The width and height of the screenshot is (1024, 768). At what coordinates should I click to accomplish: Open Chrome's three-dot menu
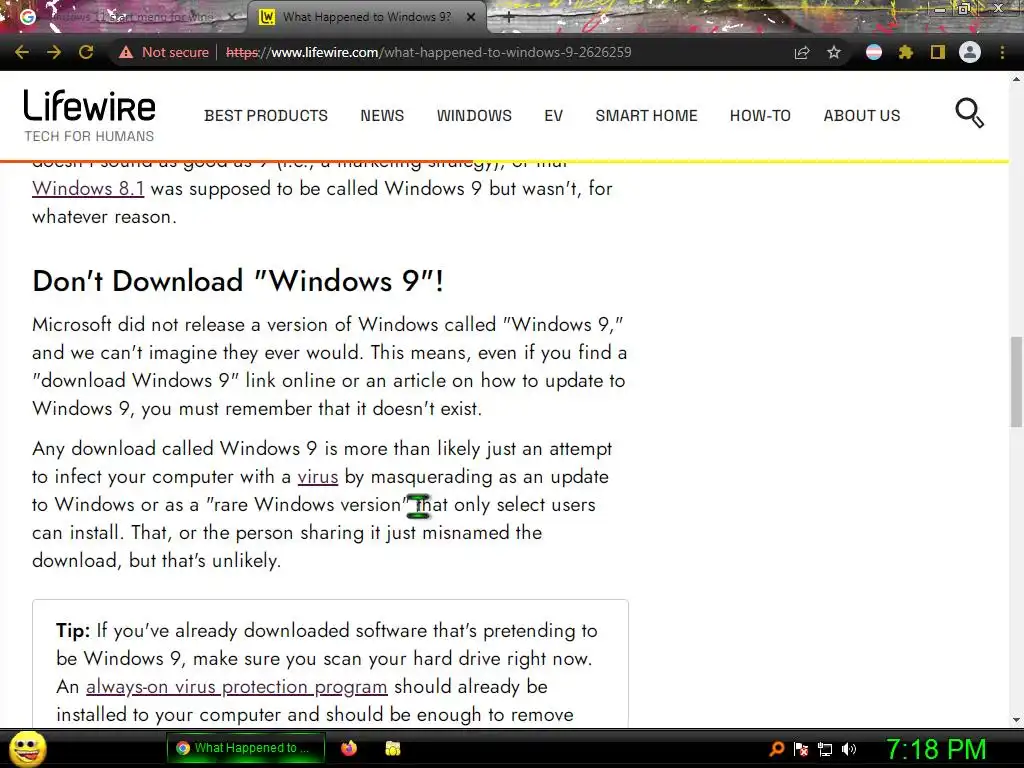[1002, 52]
